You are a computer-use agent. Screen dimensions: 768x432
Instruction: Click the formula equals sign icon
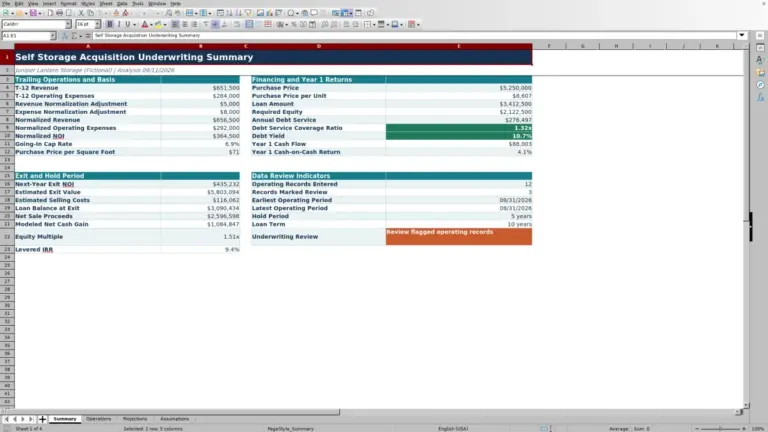coord(88,36)
